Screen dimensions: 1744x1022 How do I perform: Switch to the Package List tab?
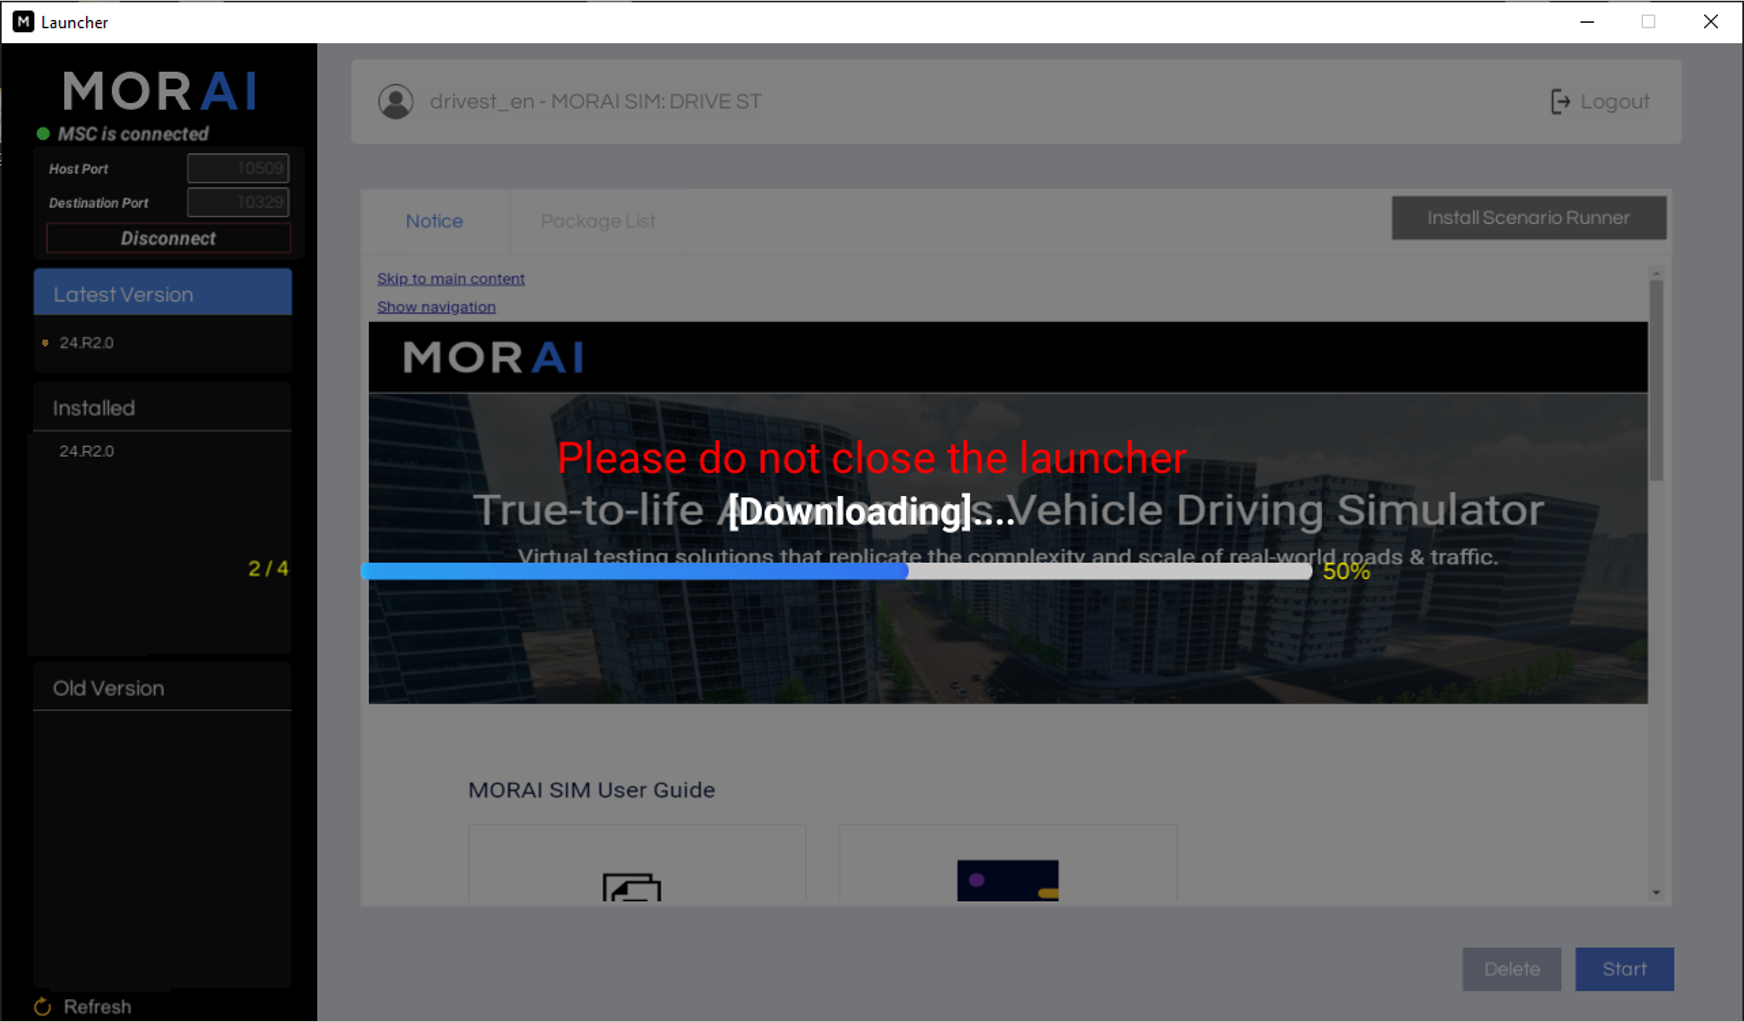point(598,220)
